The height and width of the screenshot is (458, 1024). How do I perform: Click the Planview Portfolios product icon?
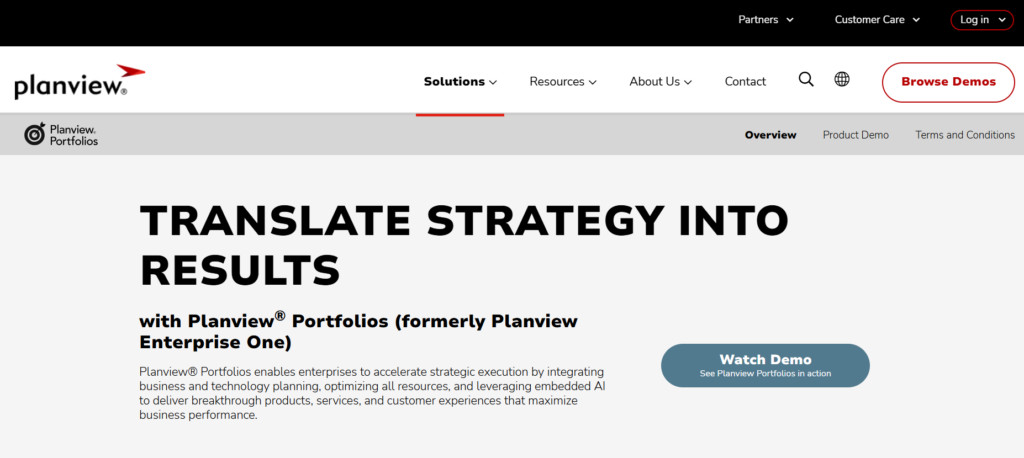pos(35,135)
